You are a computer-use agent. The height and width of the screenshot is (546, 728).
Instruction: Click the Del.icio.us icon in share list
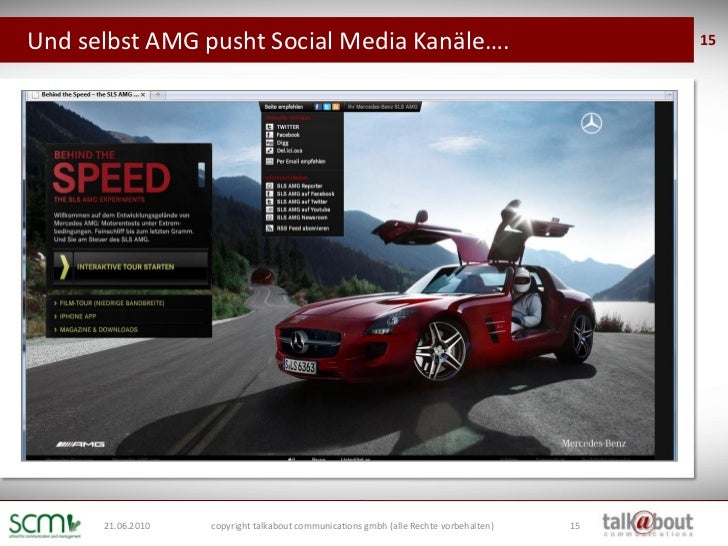pos(269,150)
